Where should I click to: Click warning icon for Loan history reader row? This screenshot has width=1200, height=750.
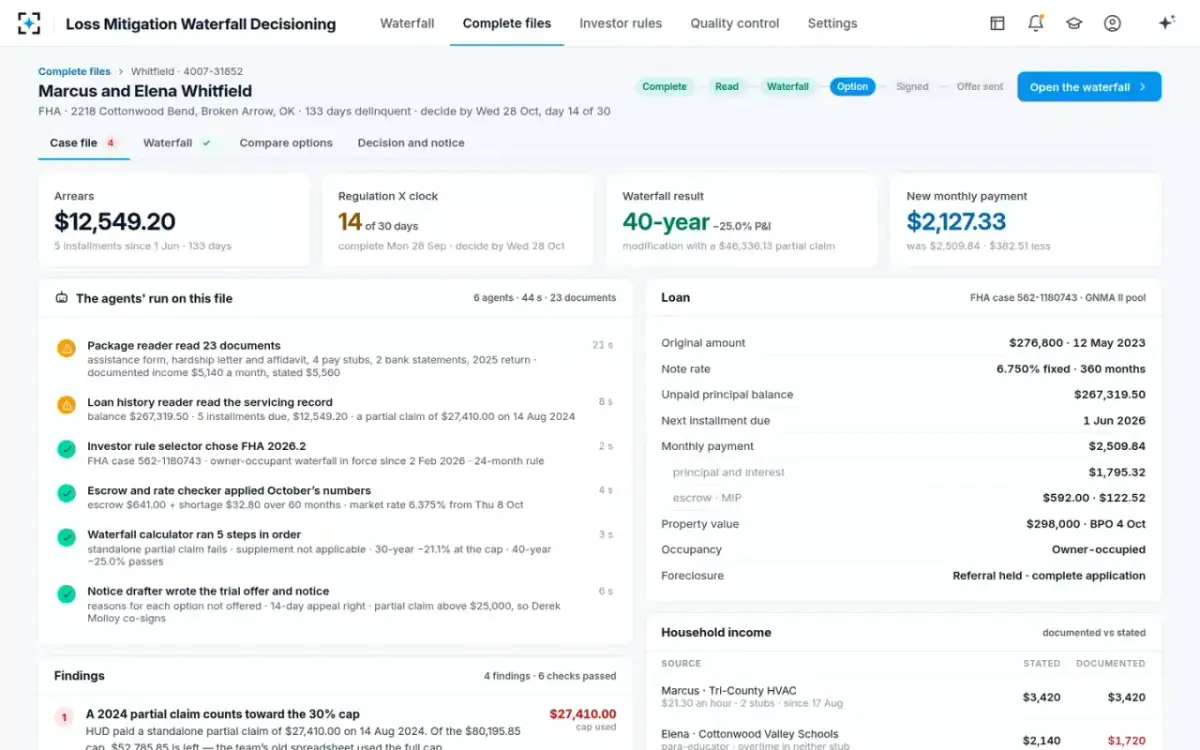[66, 405]
